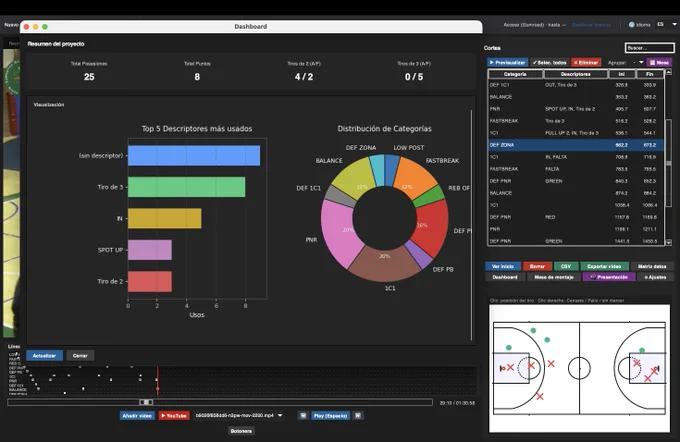Click the purple Presentación button

(609, 277)
